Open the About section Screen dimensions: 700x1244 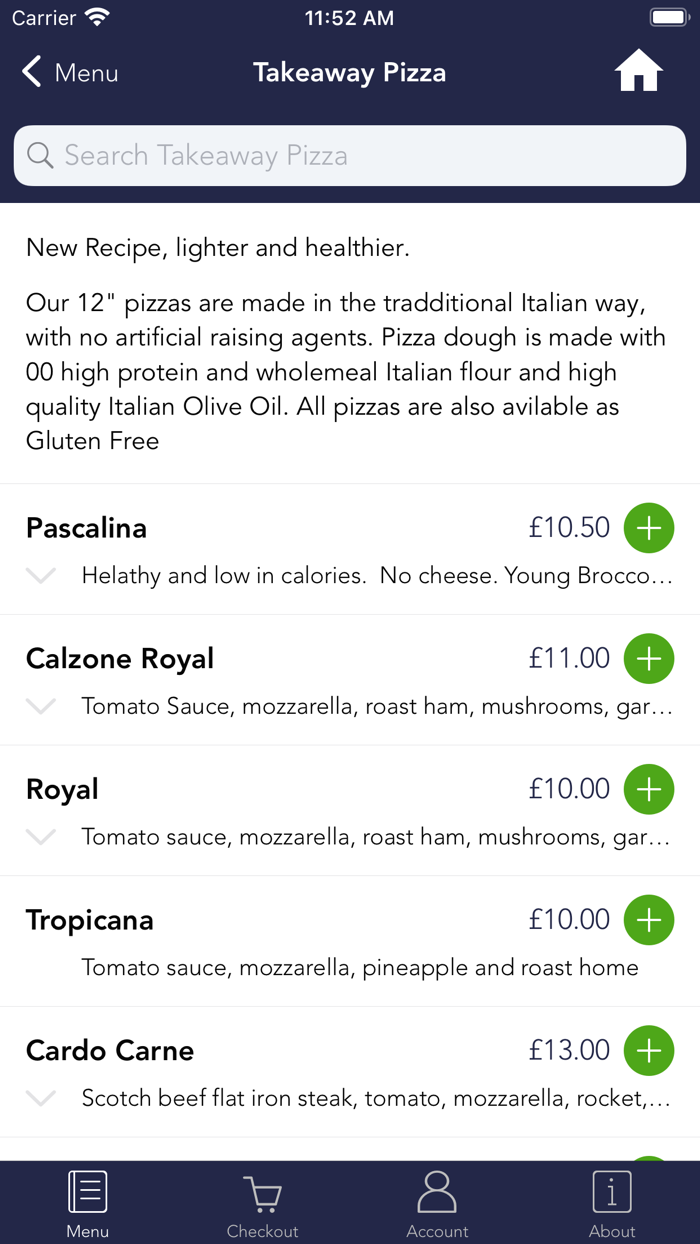pos(612,1202)
